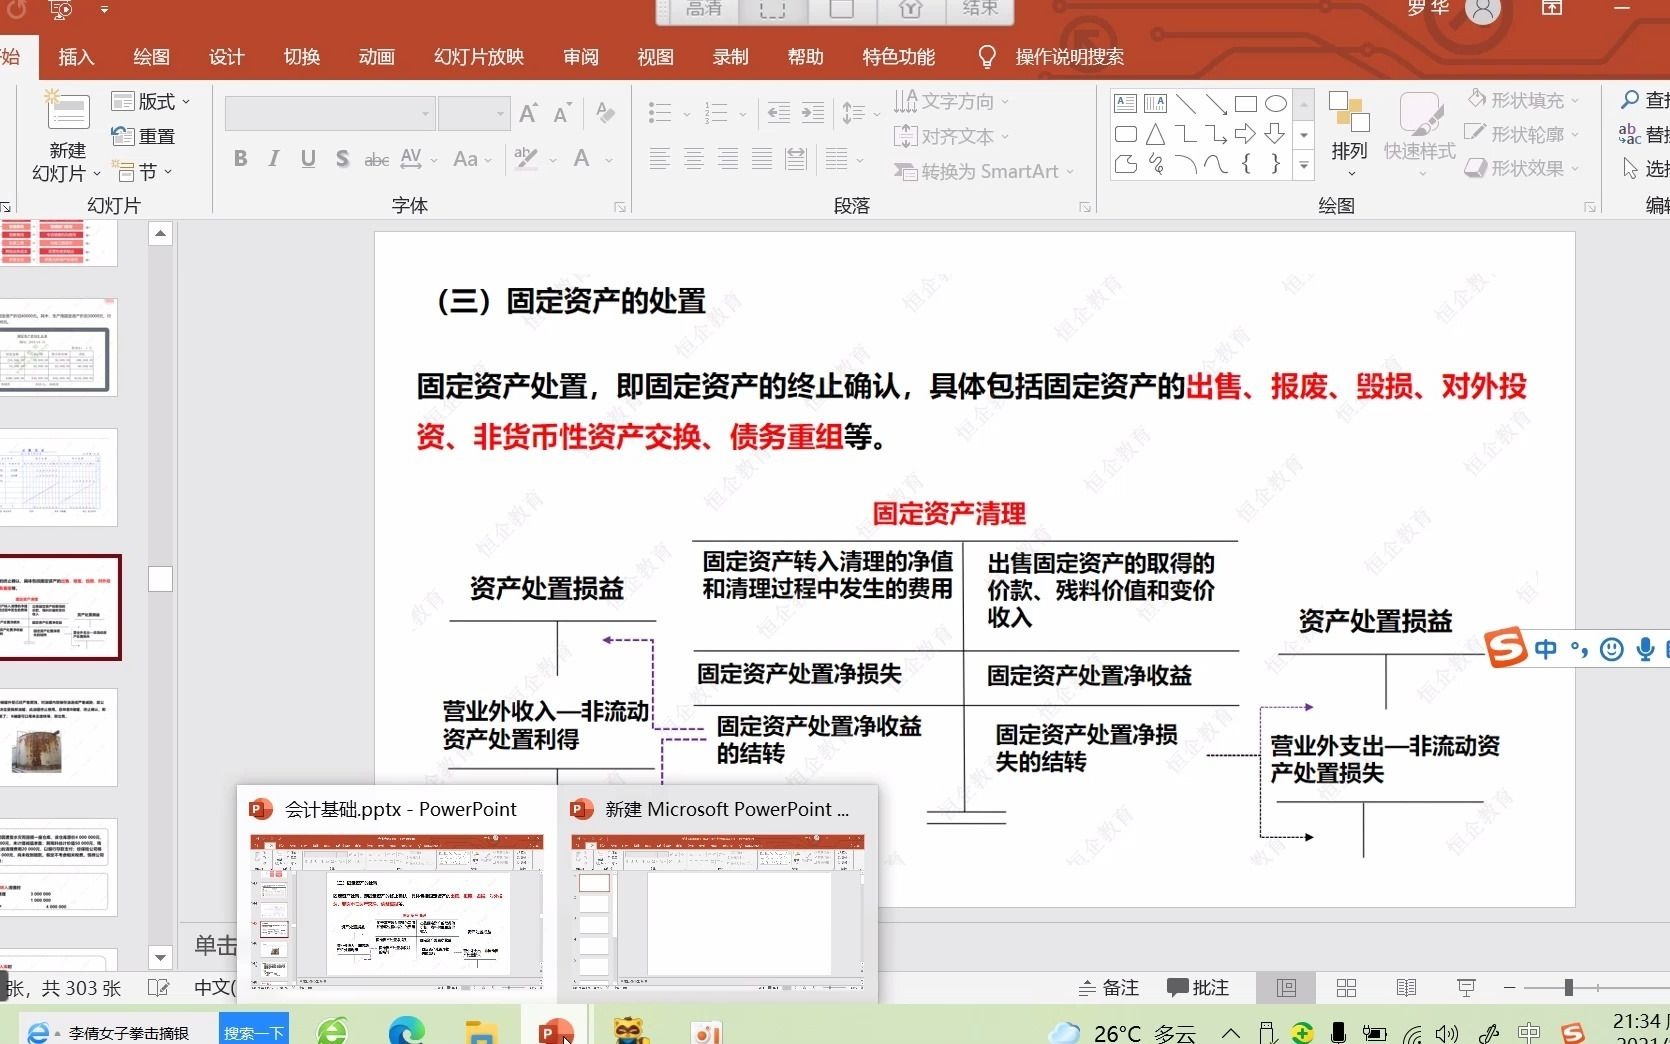This screenshot has height=1044, width=1670.
Task: Click thumbnail panel scroll down arrow
Action: (x=160, y=958)
